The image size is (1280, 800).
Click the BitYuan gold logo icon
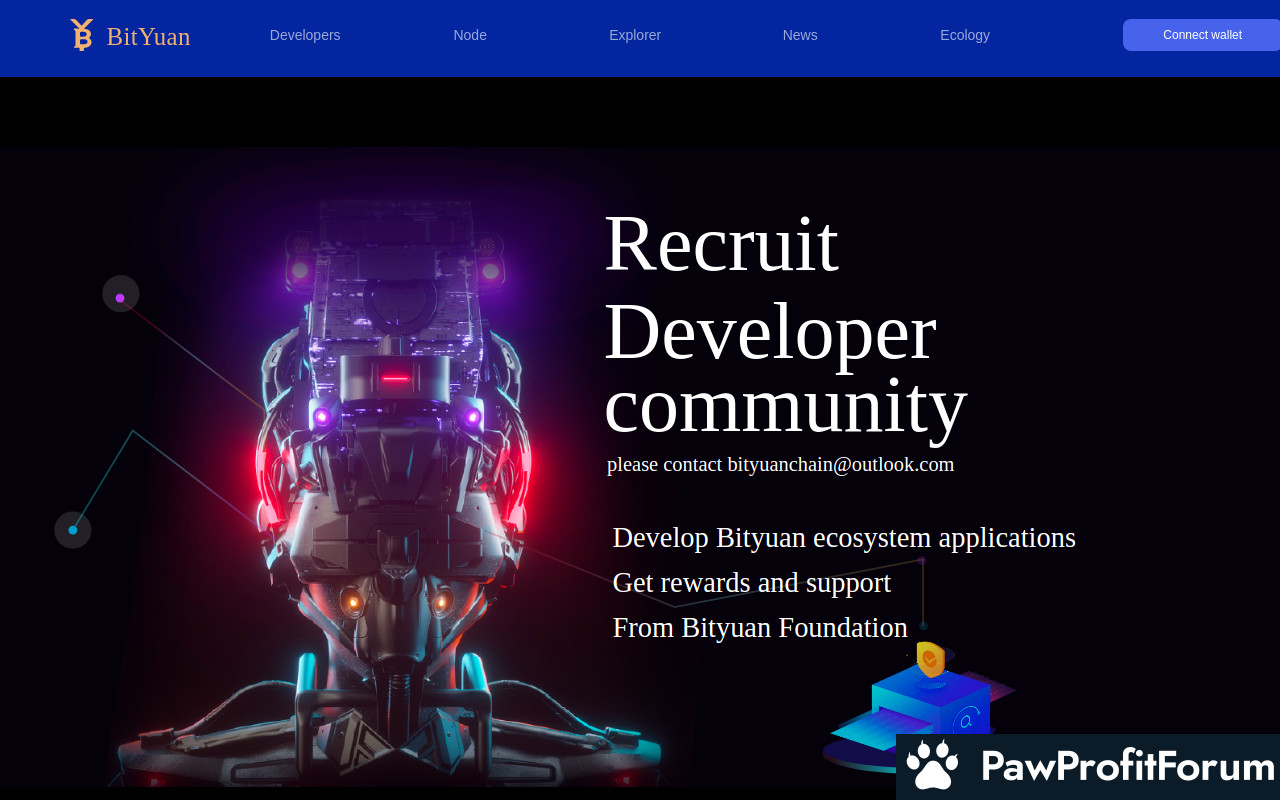pos(81,35)
